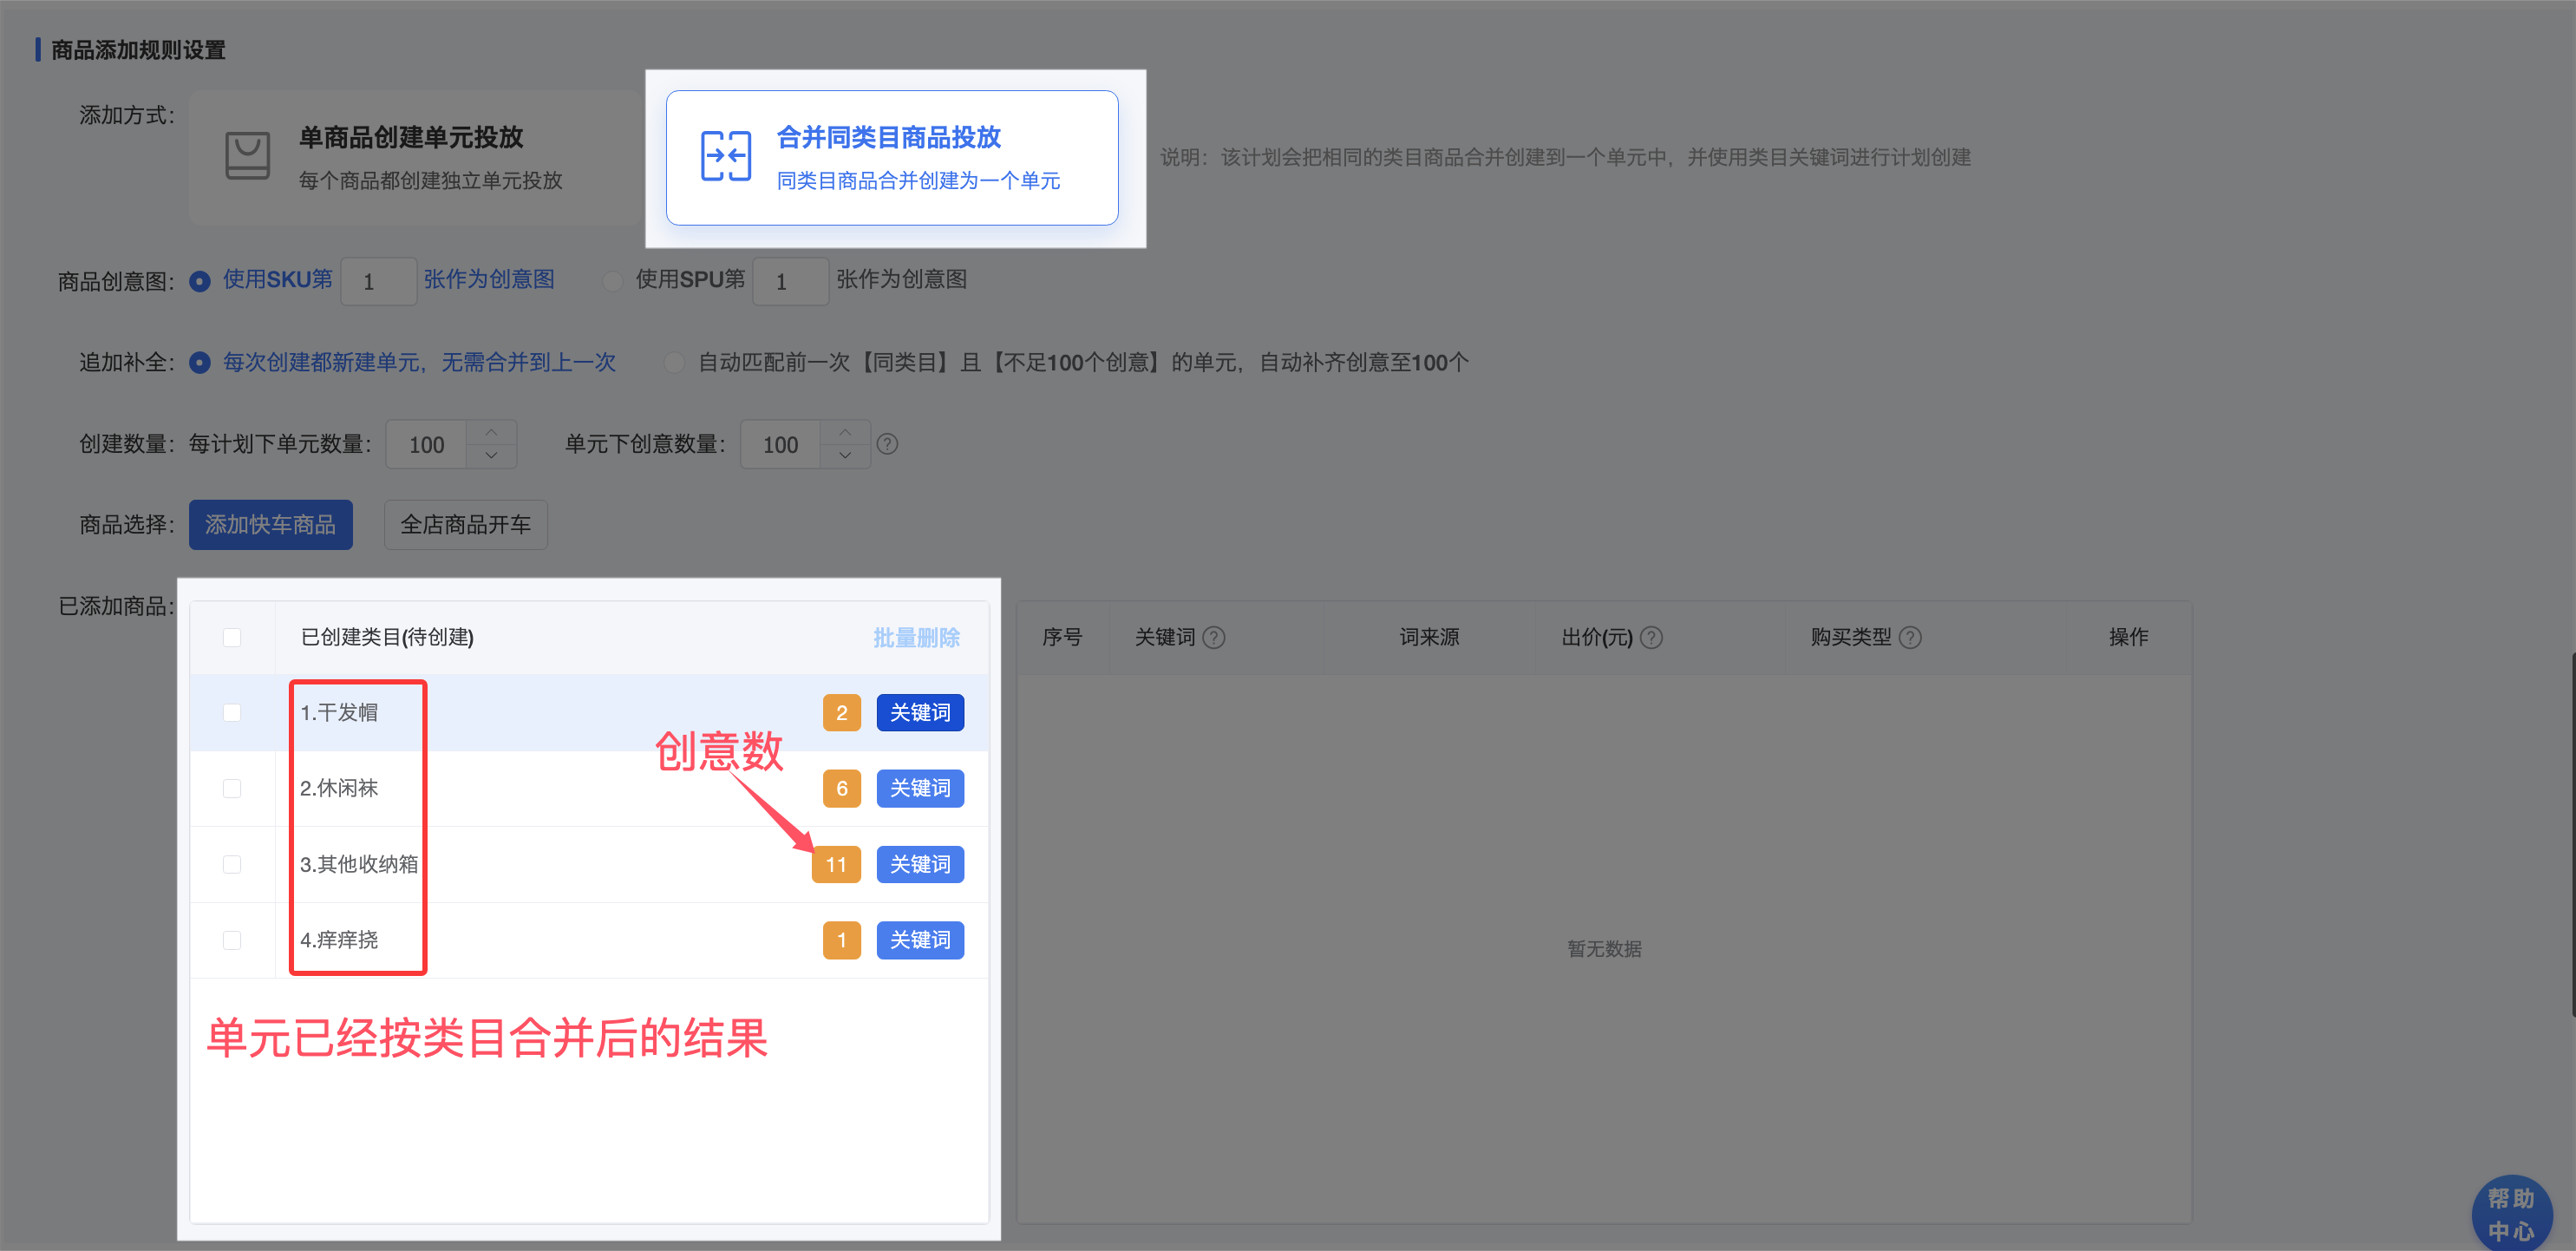The width and height of the screenshot is (2576, 1251).
Task: Click the single-product shopping bag icon
Action: pyautogui.click(x=247, y=156)
